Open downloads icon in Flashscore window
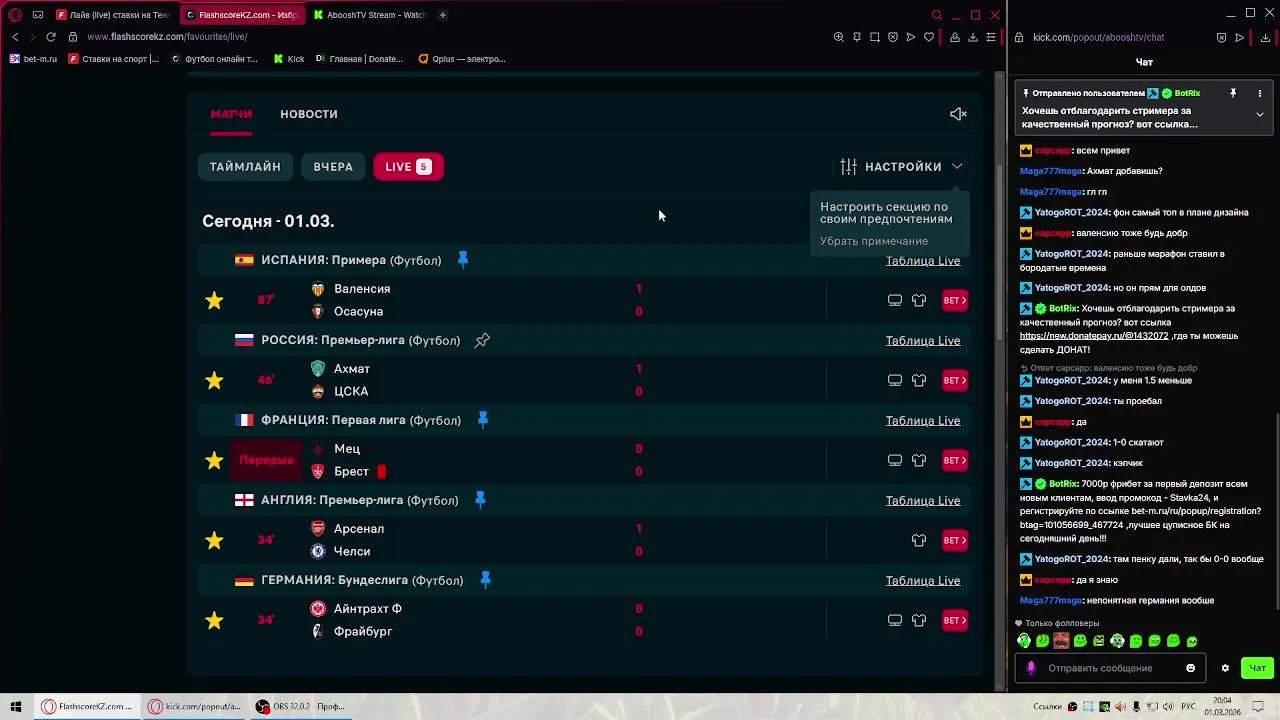 pyautogui.click(x=973, y=37)
